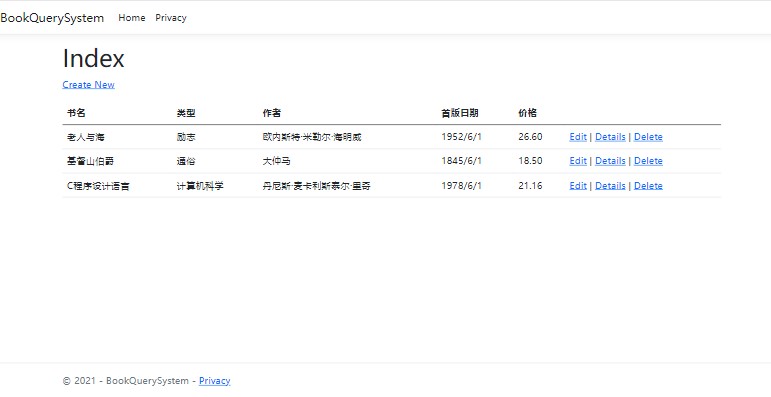The image size is (771, 397).
Task: Click the Create New link
Action: 89,85
